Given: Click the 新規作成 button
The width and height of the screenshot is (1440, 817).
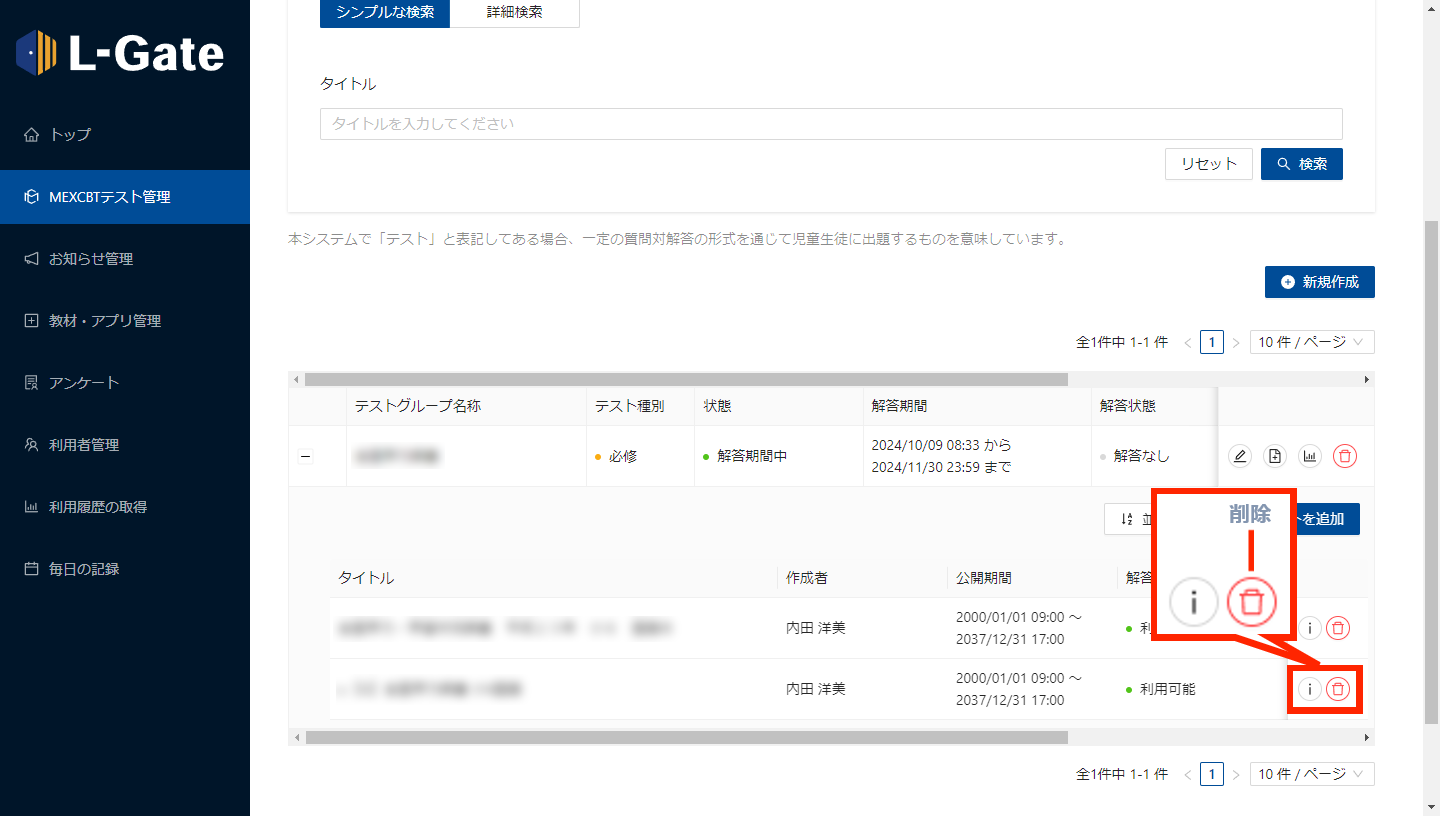Looking at the screenshot, I should point(1319,282).
